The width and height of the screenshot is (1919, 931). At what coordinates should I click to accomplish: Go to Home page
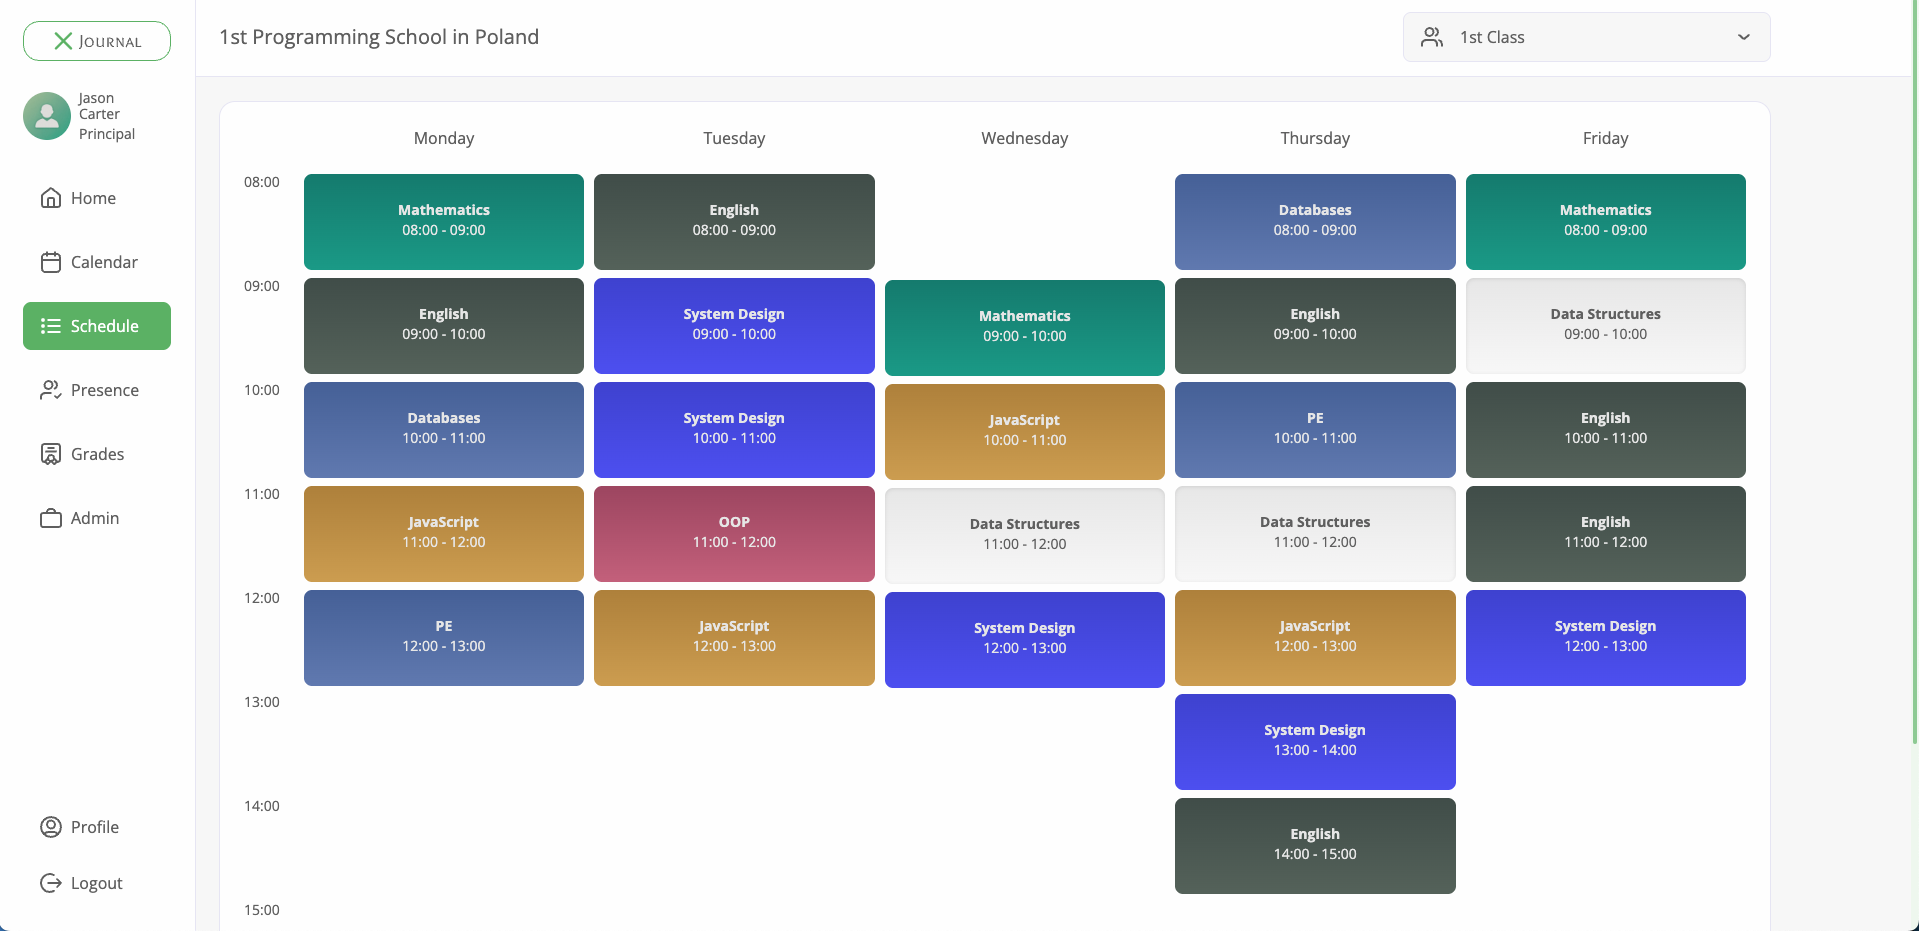tap(97, 198)
